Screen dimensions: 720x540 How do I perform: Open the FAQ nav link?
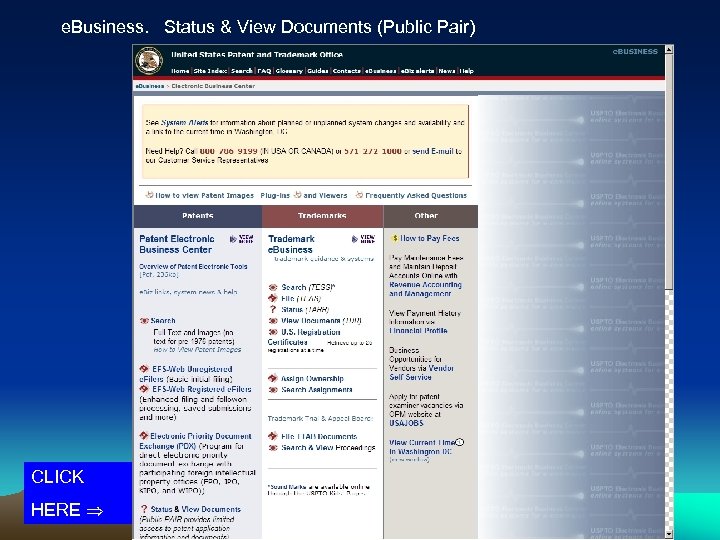pos(264,71)
